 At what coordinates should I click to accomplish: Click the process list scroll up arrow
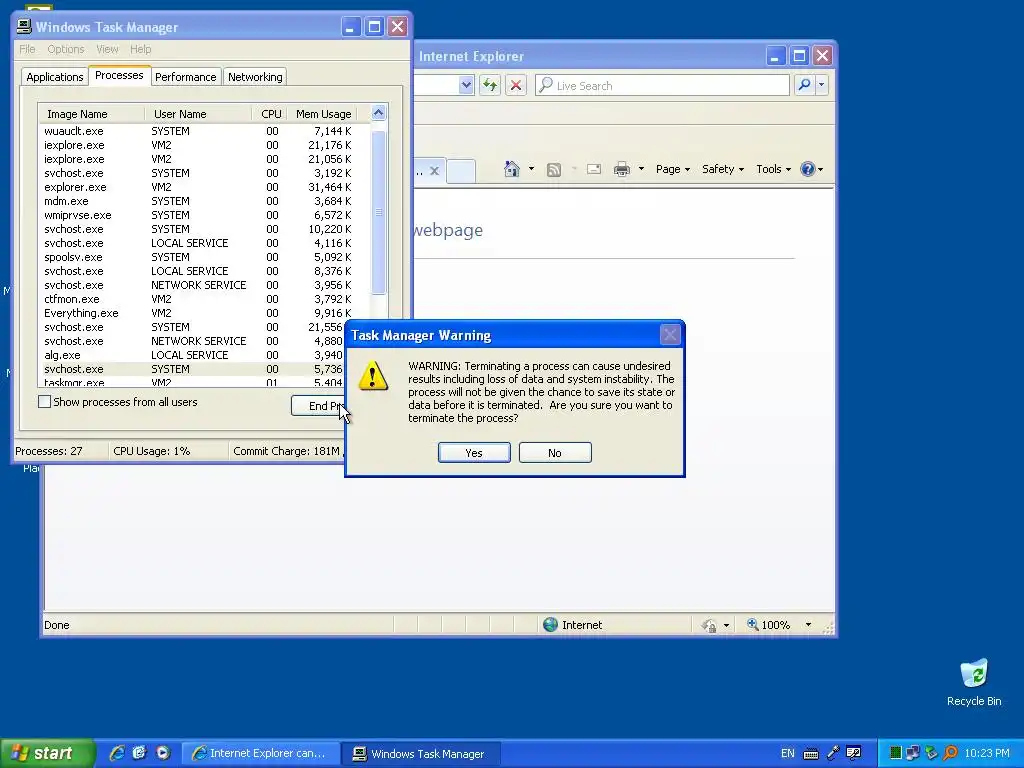(379, 113)
